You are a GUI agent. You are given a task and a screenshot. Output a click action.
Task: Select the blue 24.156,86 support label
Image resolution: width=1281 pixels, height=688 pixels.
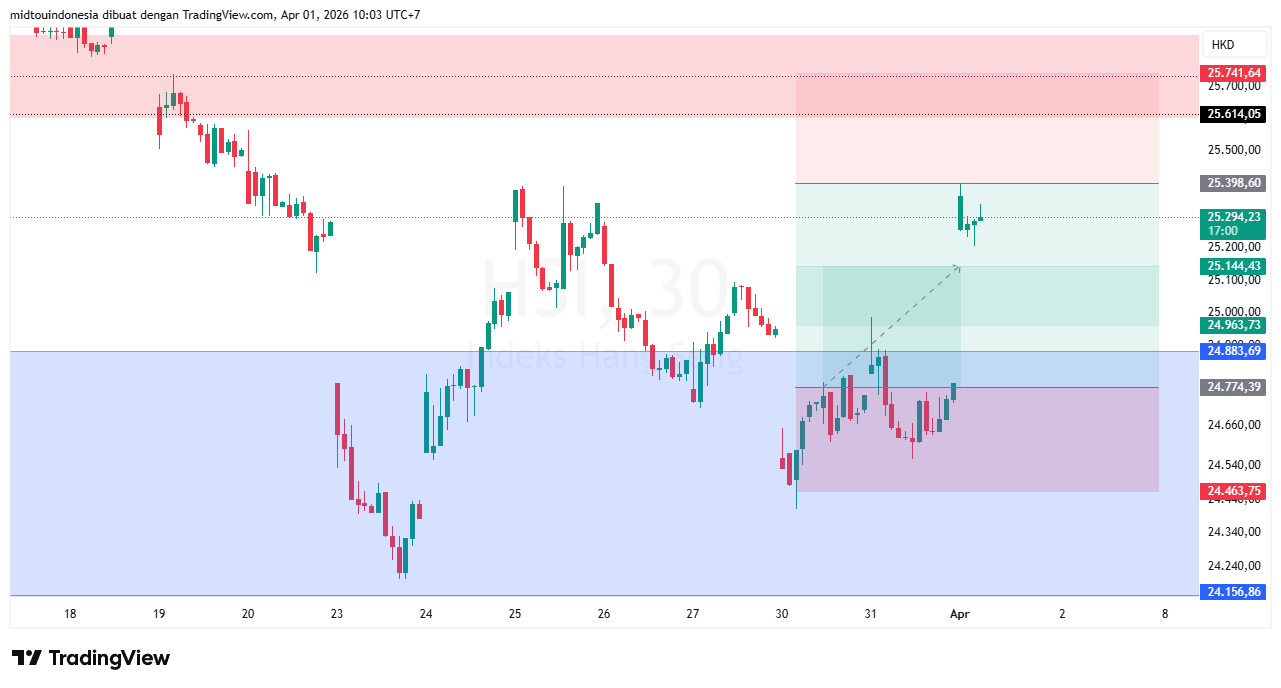1234,592
